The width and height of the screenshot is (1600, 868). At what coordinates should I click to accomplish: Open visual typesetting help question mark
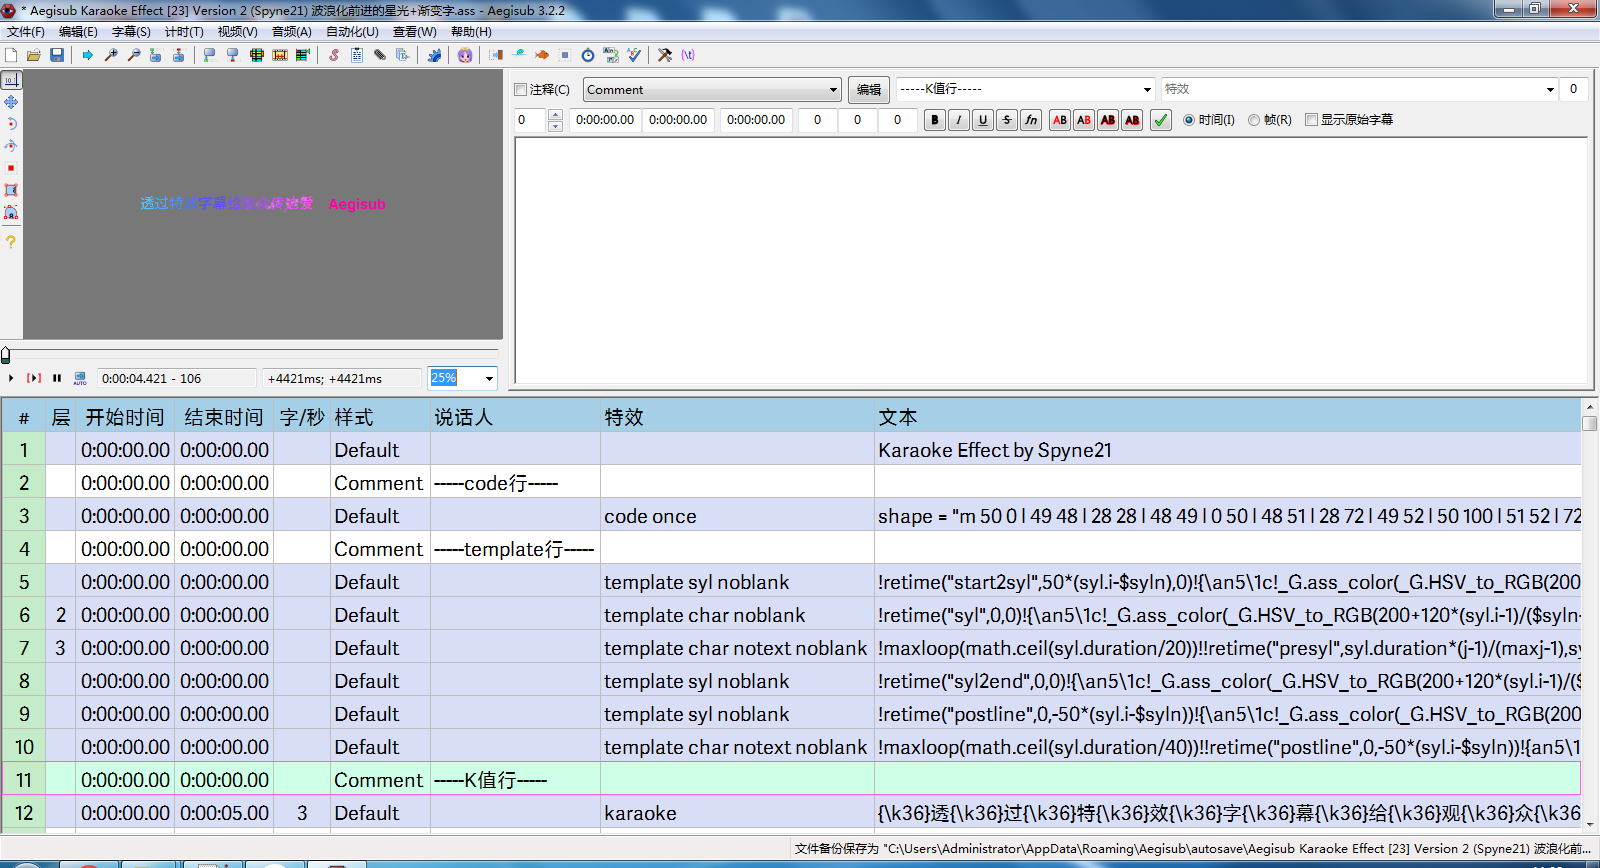click(x=11, y=242)
